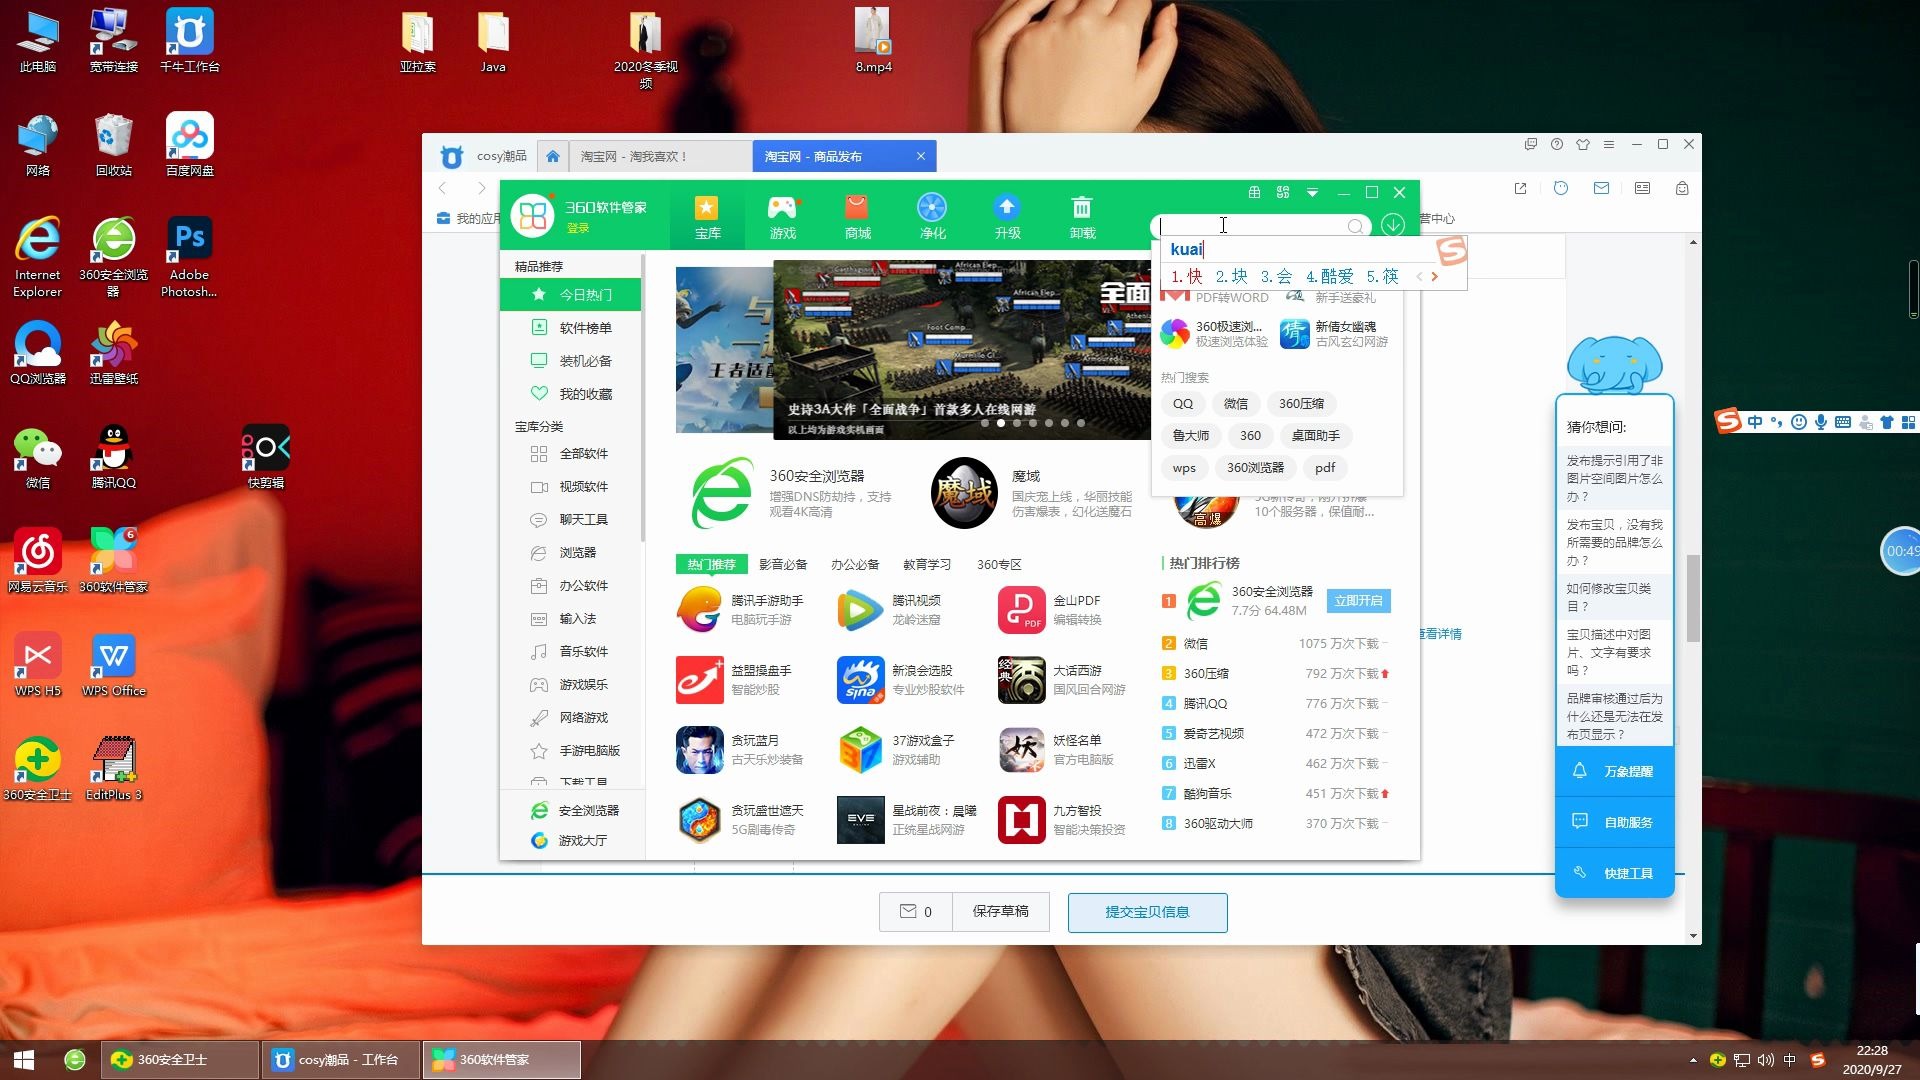Toggle Sogou 中 Chinese/English input mode

[x=1755, y=422]
